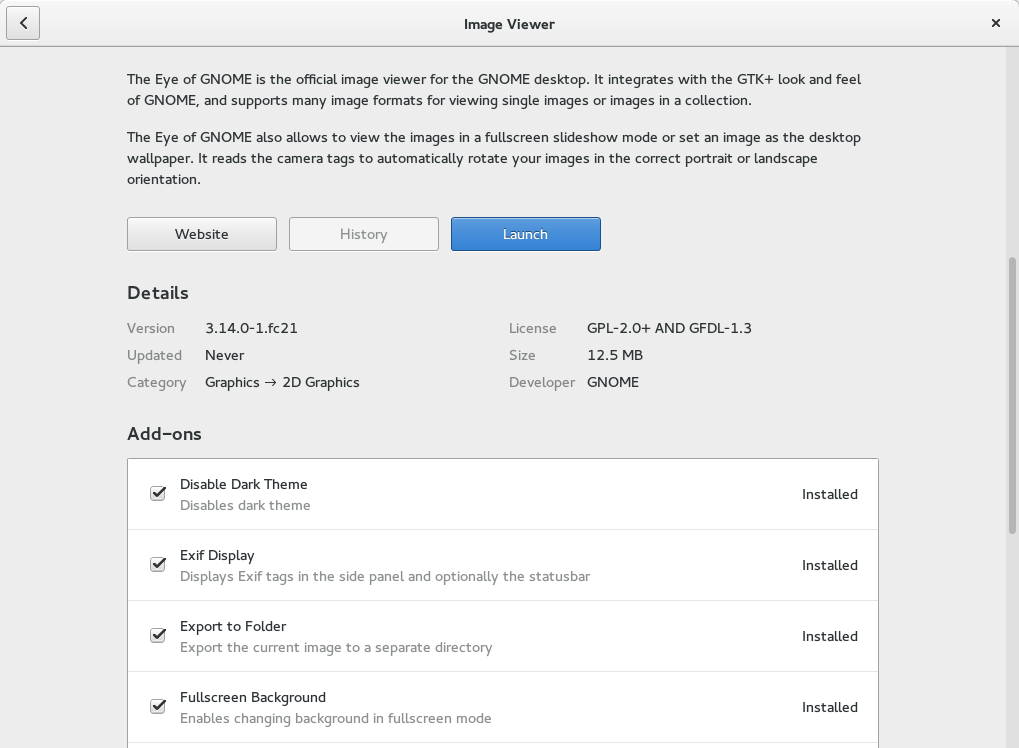The image size is (1019, 748).
Task: Click Installed status for Disable Dark Theme
Action: (x=830, y=495)
